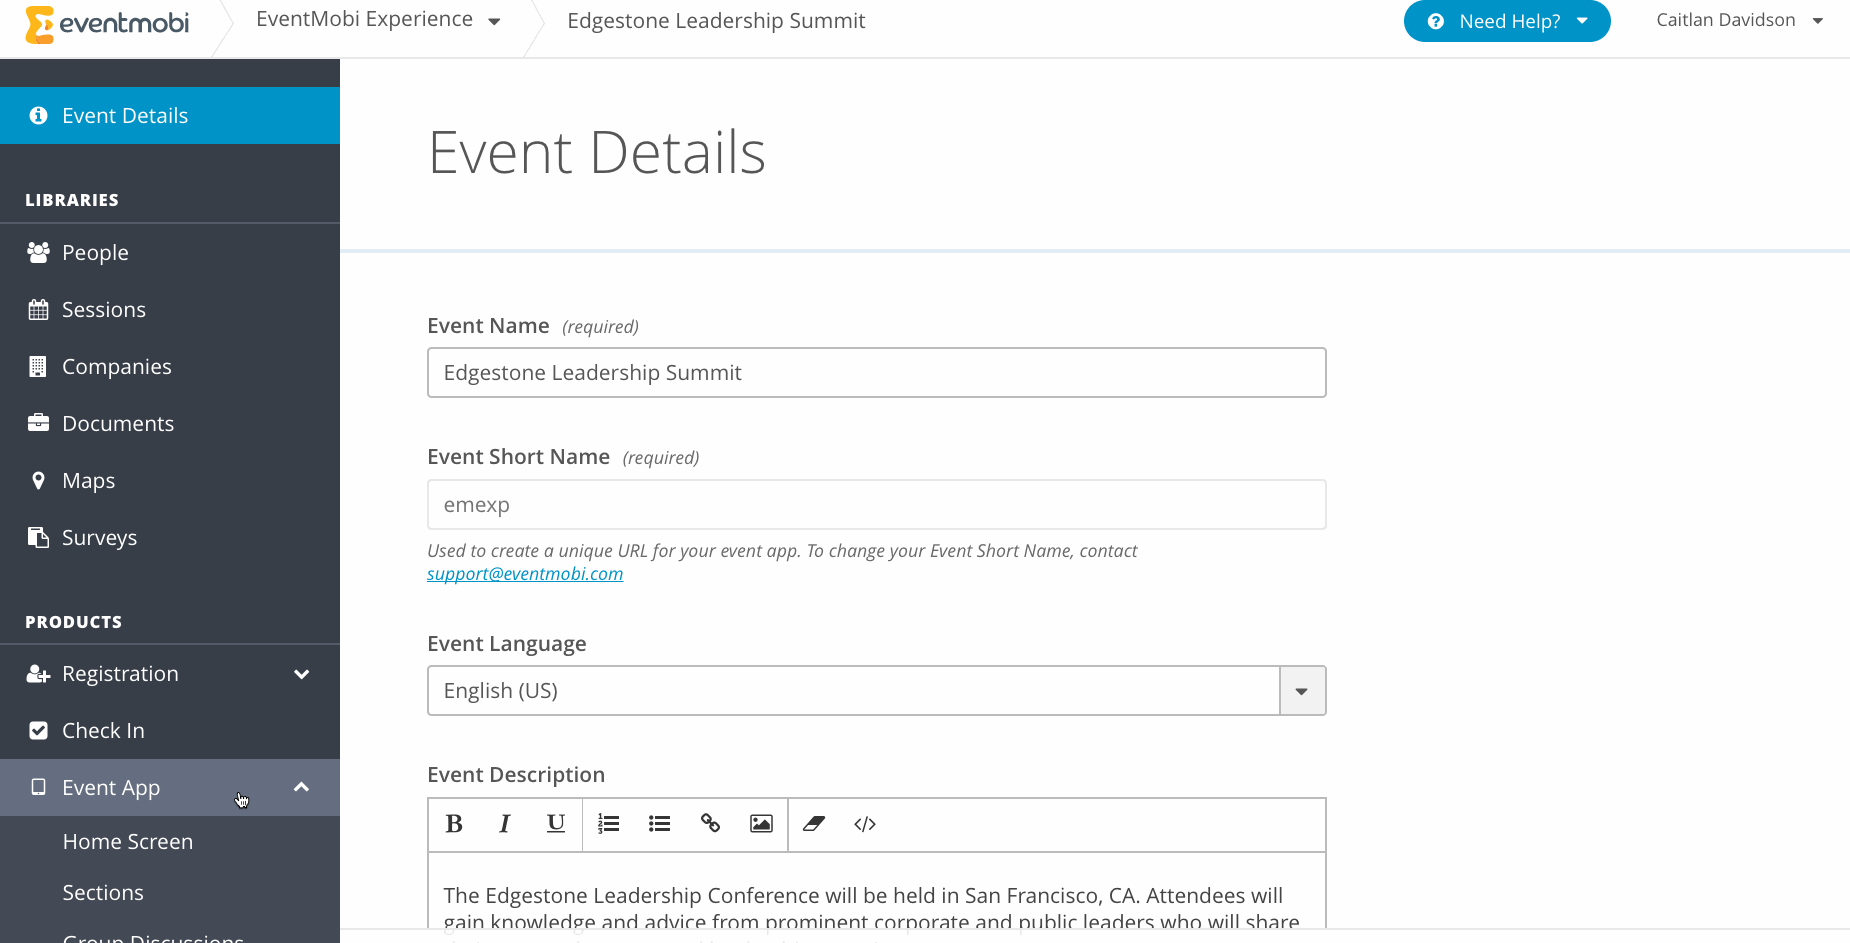1850x943 pixels.
Task: Open the HTML source code view
Action: (x=865, y=824)
